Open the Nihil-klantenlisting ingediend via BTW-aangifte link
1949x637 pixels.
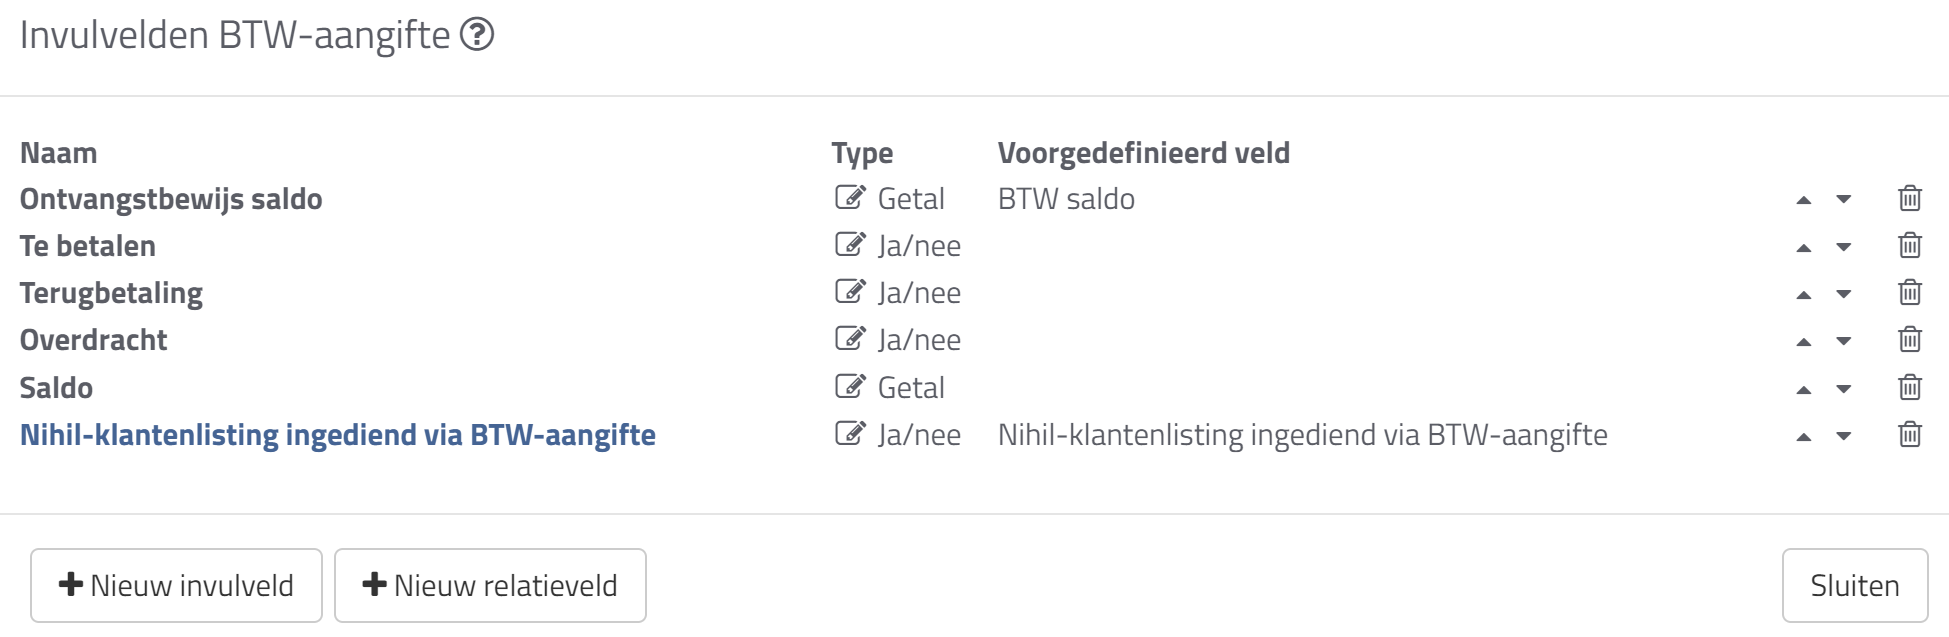(338, 435)
